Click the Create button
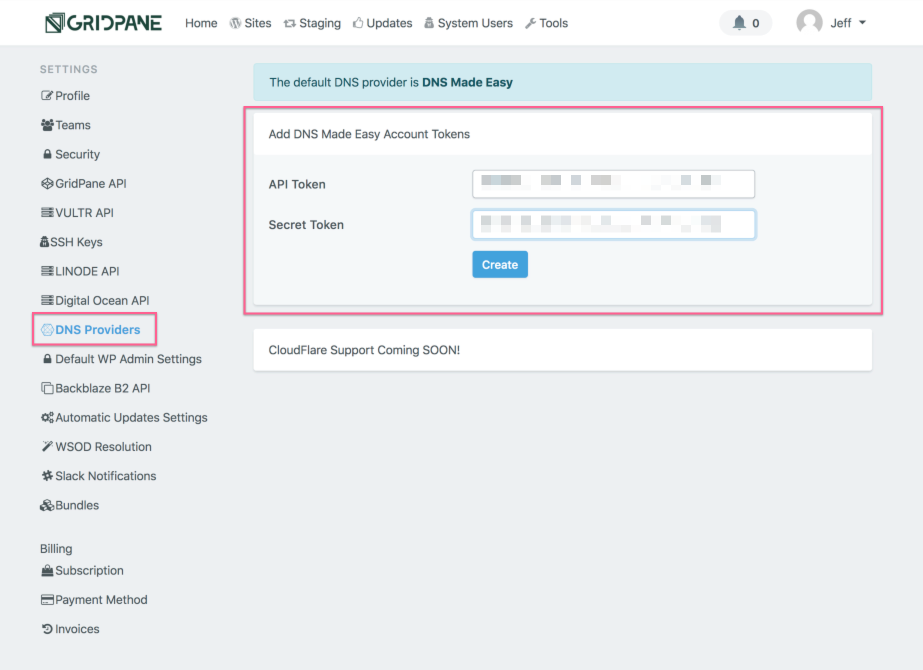This screenshot has height=670, width=923. point(500,264)
